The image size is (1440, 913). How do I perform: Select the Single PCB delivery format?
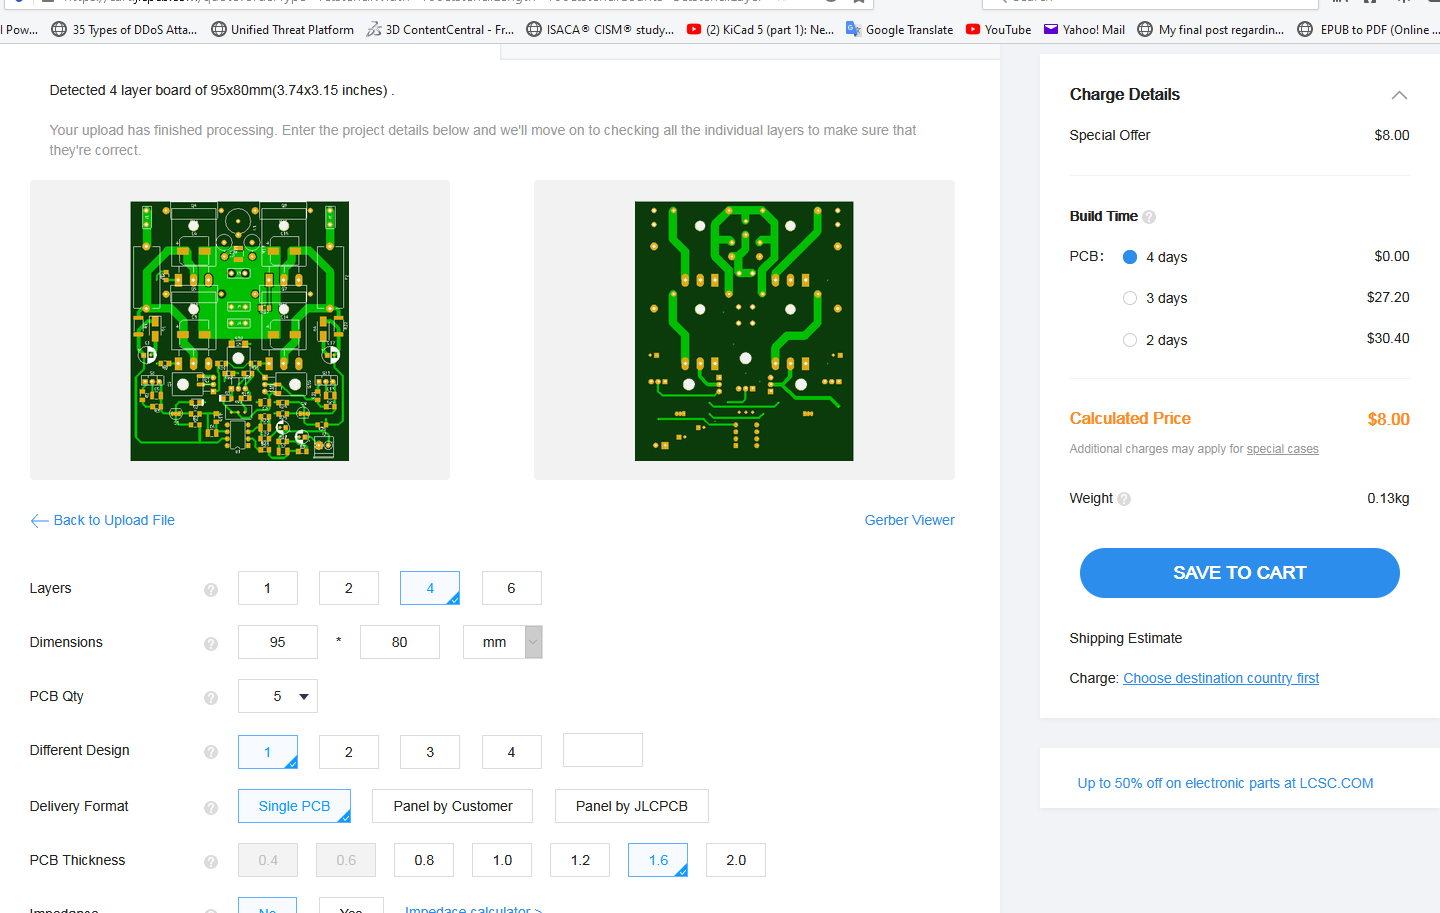click(294, 806)
